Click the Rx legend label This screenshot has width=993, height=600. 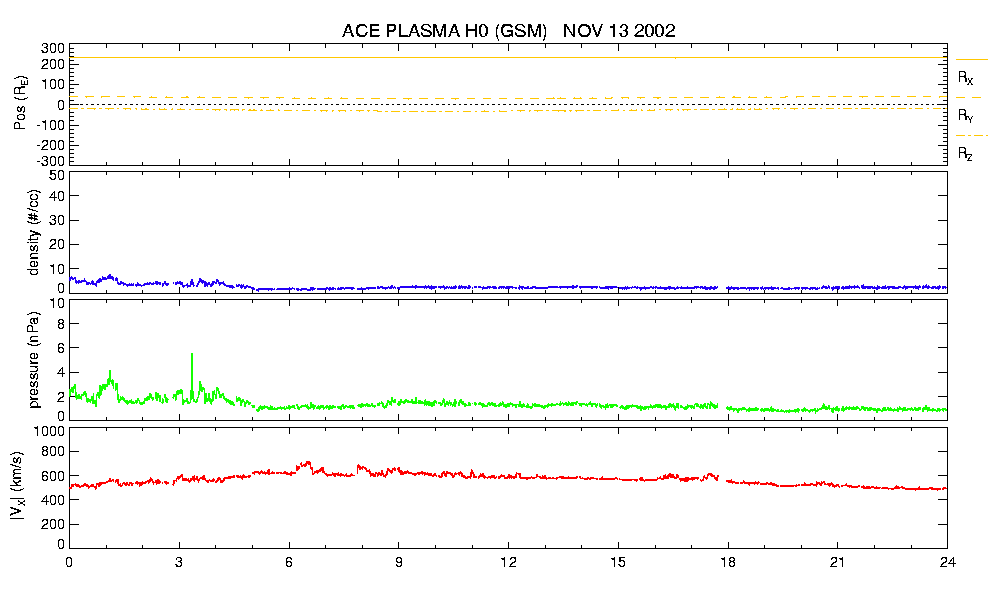coord(965,78)
